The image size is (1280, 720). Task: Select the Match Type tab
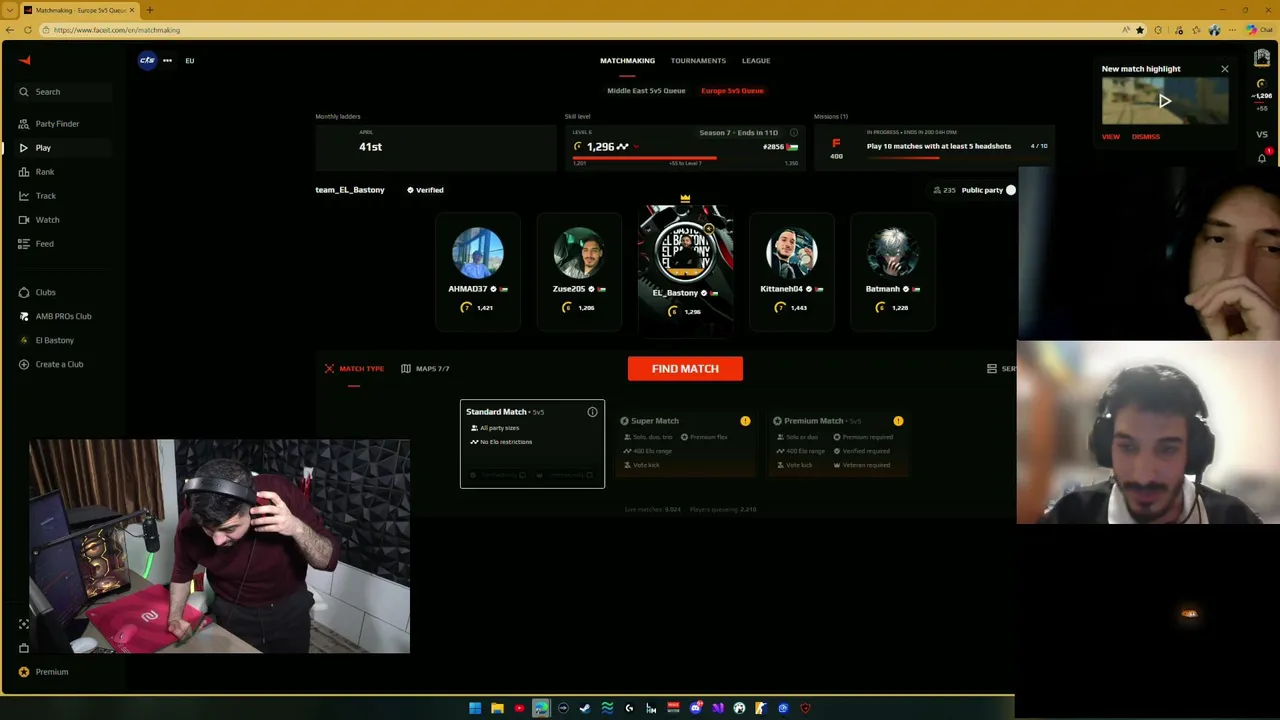point(354,369)
